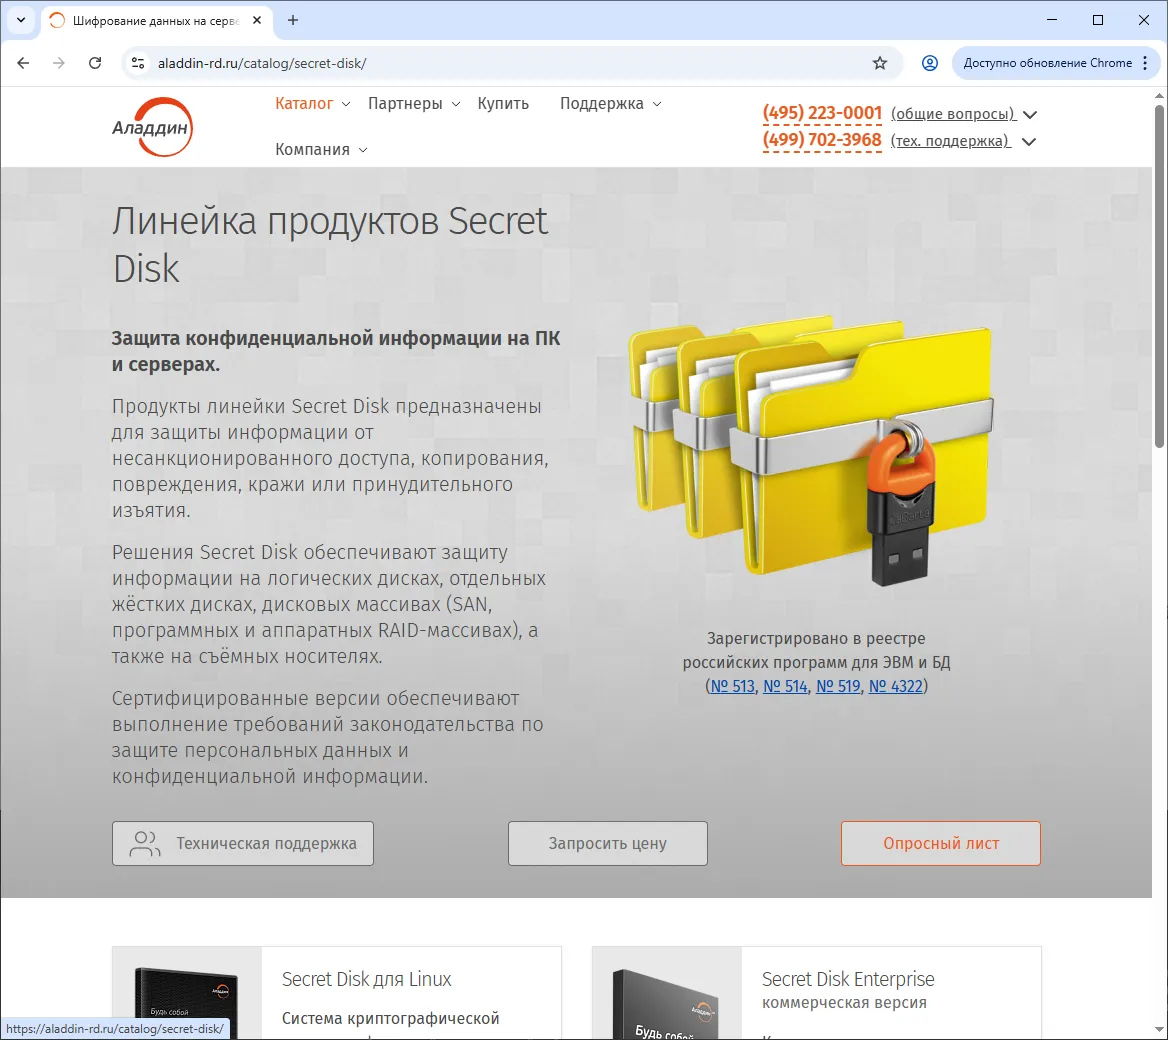This screenshot has width=1168, height=1040.
Task: Click the Опросный лист button
Action: coord(941,843)
